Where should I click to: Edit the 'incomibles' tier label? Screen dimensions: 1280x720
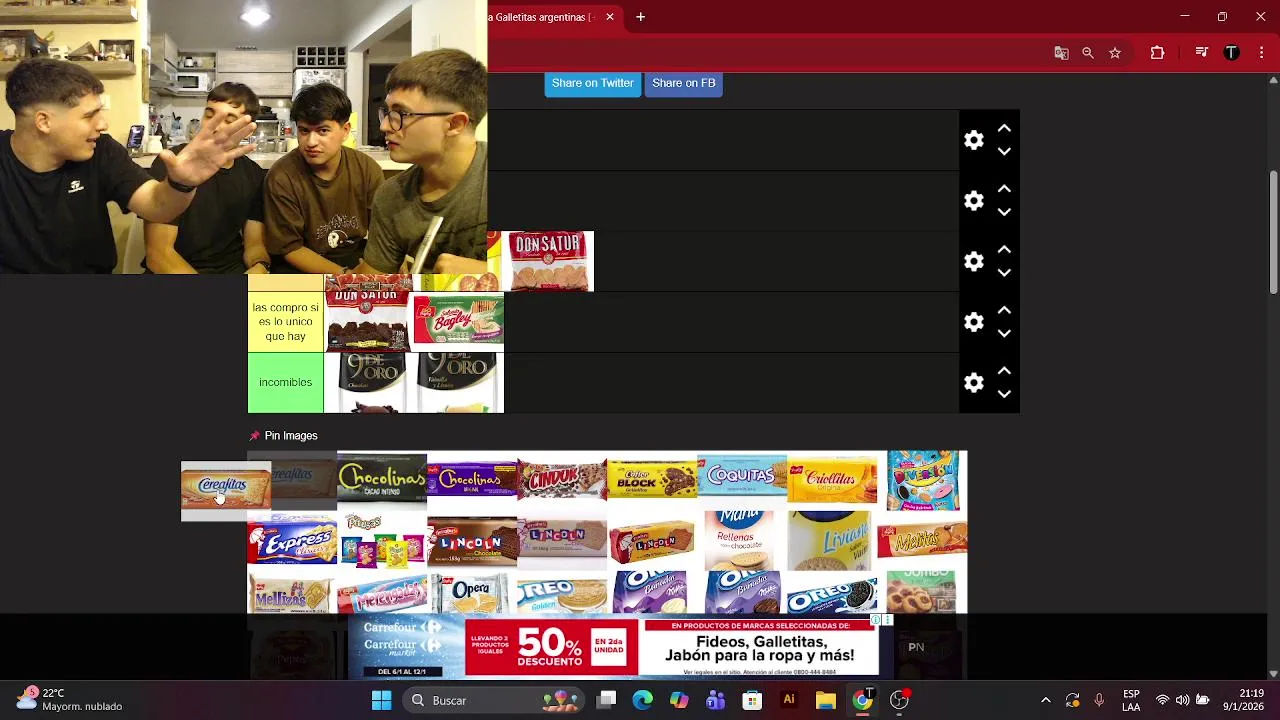coord(286,383)
